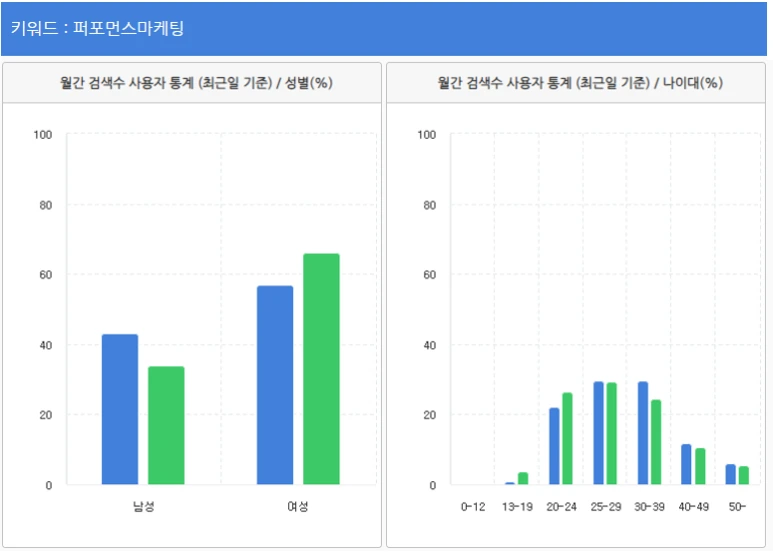Click the green 13-19 age bar

pos(523,478)
